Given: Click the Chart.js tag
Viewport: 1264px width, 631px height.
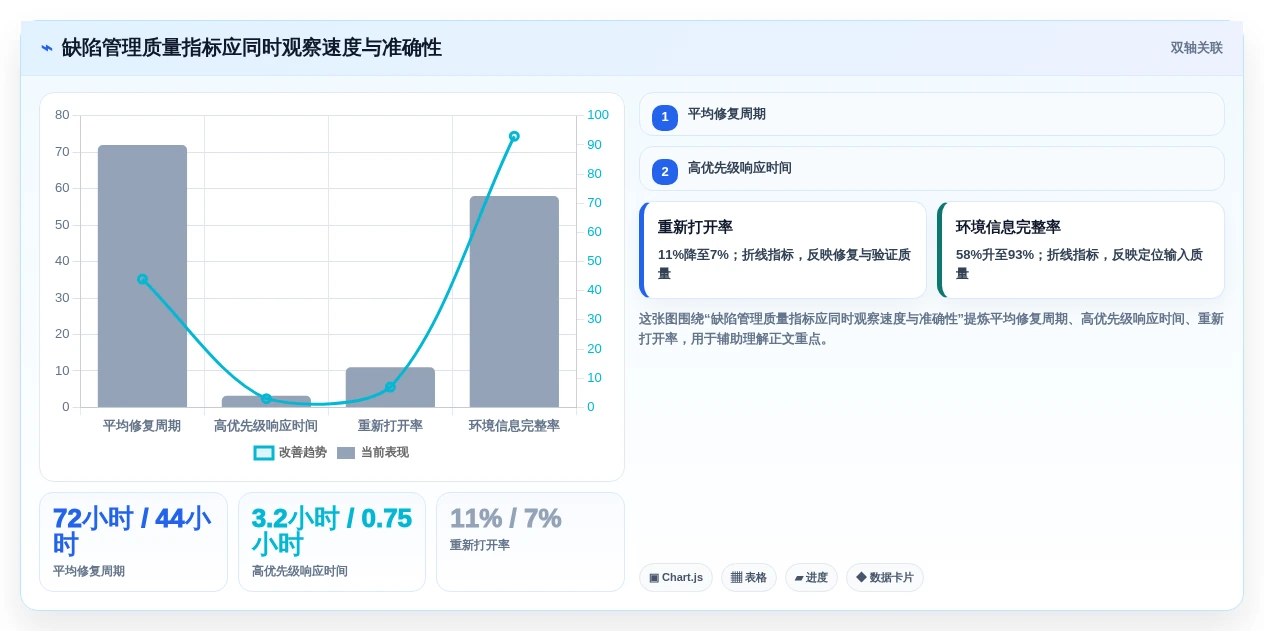Looking at the screenshot, I should pyautogui.click(x=676, y=577).
